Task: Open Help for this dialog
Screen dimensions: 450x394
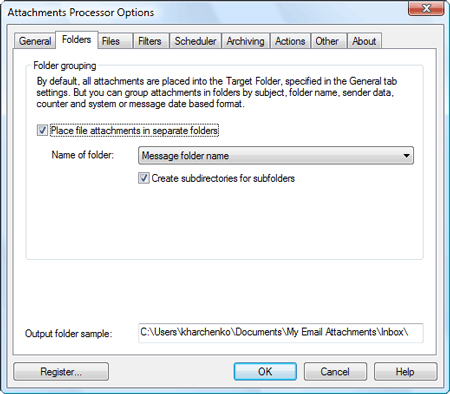Action: point(405,372)
